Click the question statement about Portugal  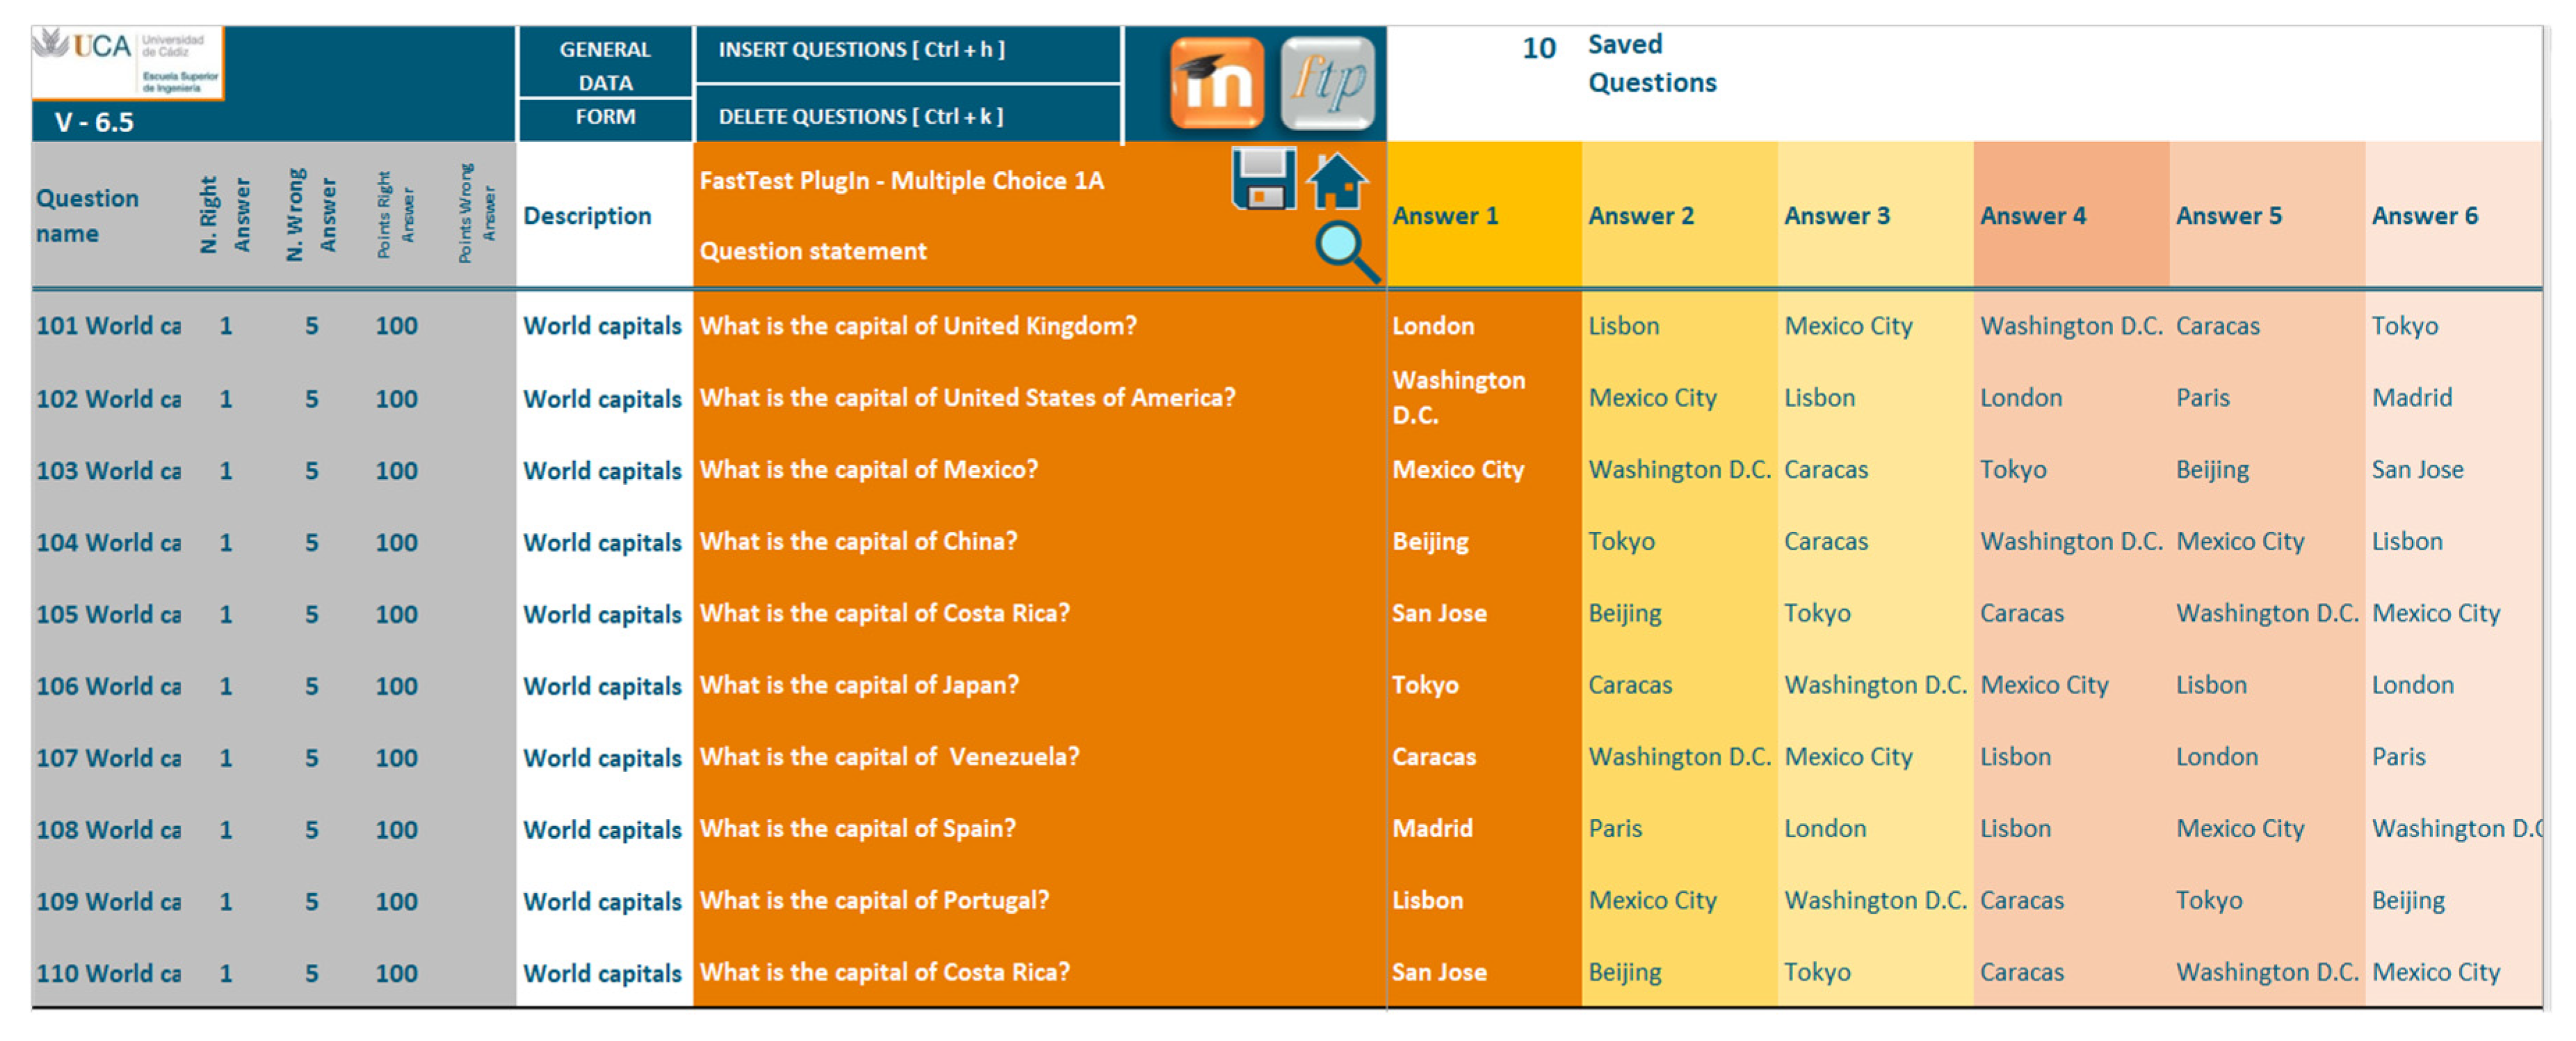click(874, 901)
